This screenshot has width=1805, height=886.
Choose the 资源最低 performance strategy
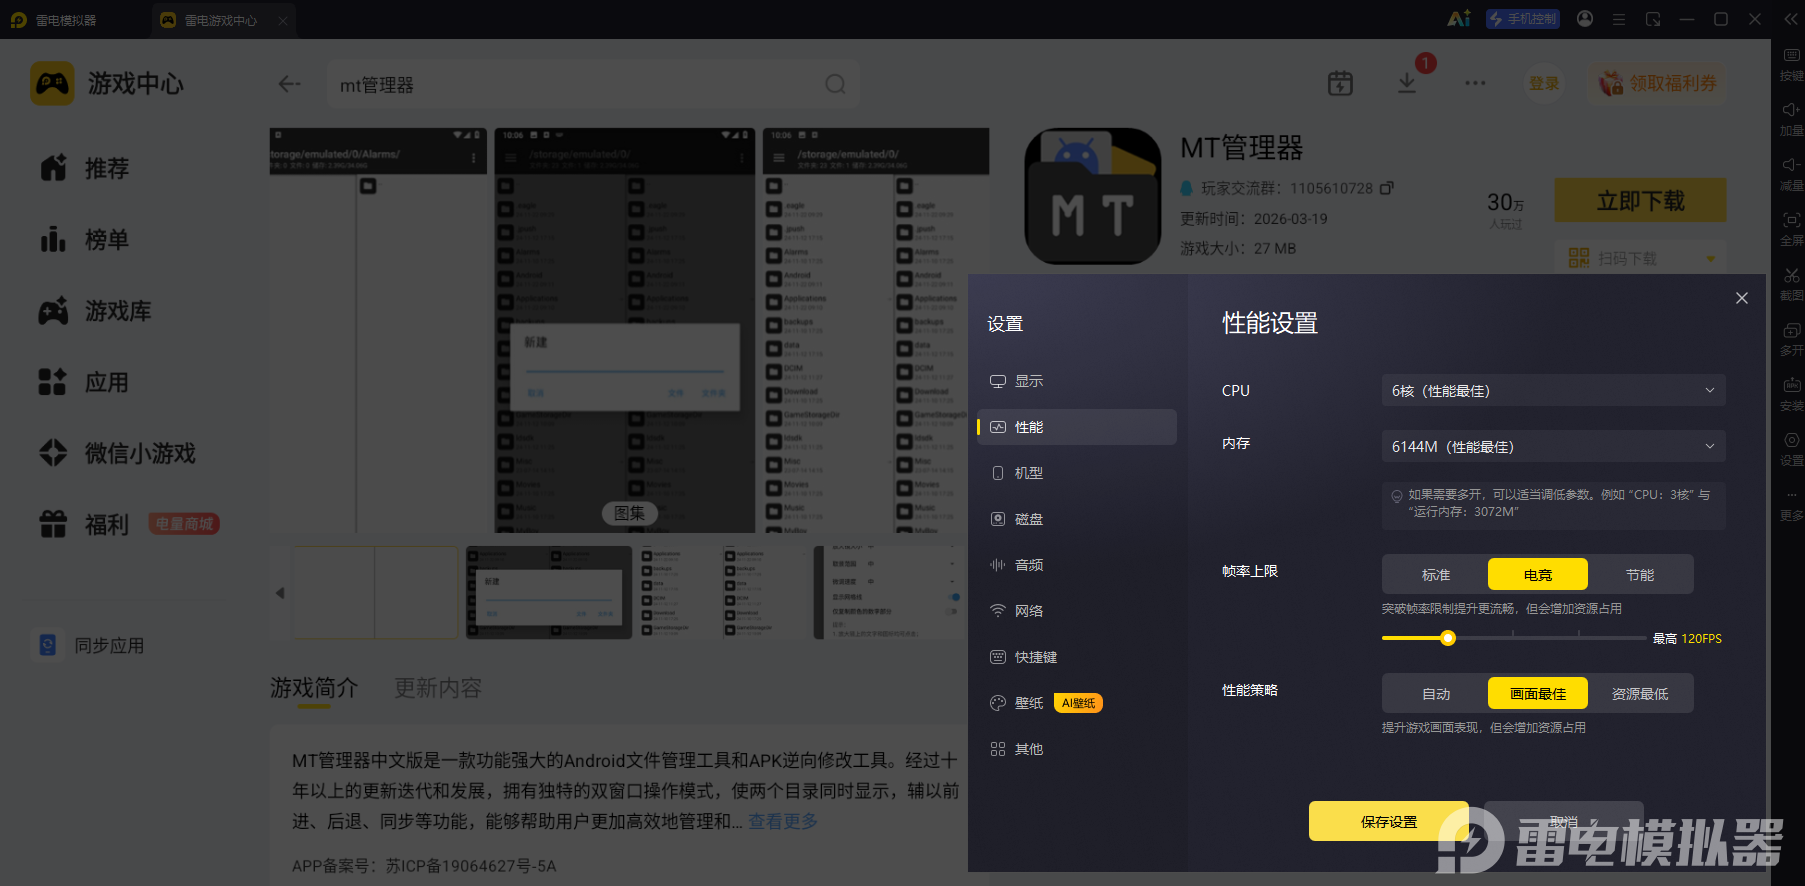(x=1640, y=694)
